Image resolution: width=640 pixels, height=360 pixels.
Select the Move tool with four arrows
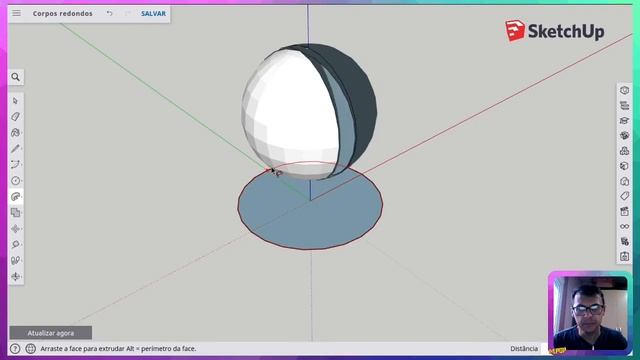pos(16,229)
